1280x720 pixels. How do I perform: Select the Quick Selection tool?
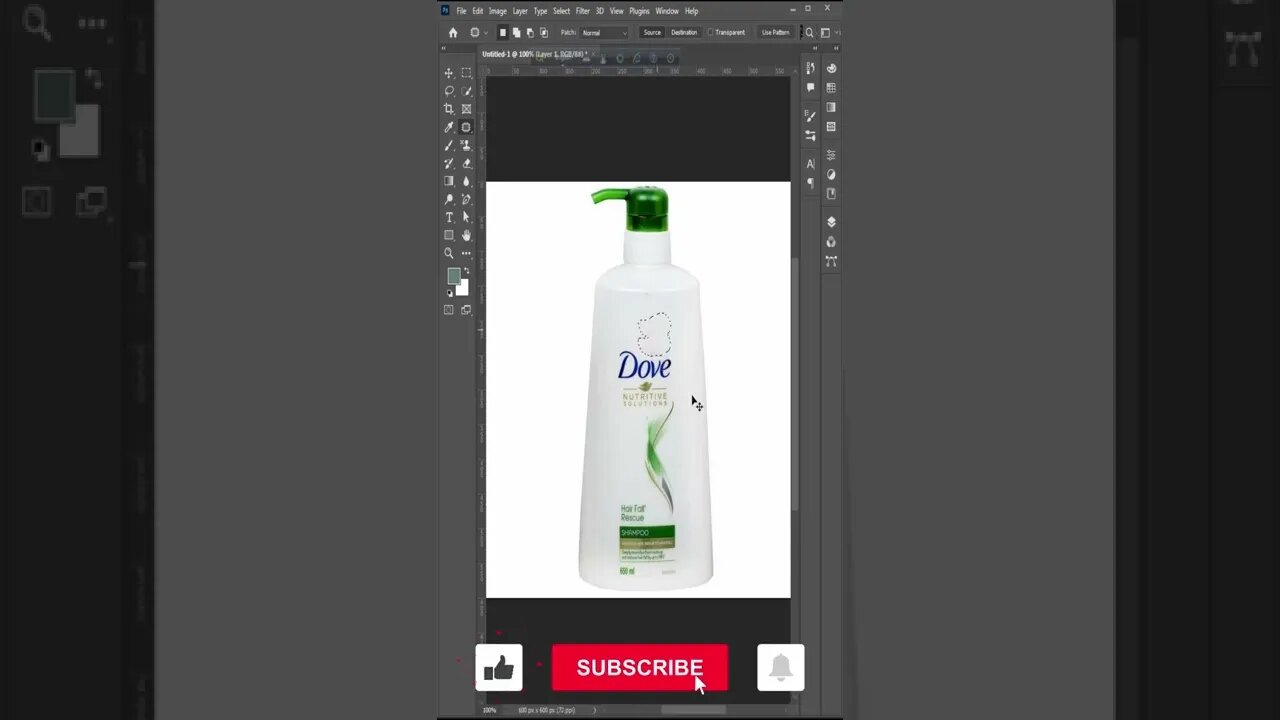click(x=466, y=91)
